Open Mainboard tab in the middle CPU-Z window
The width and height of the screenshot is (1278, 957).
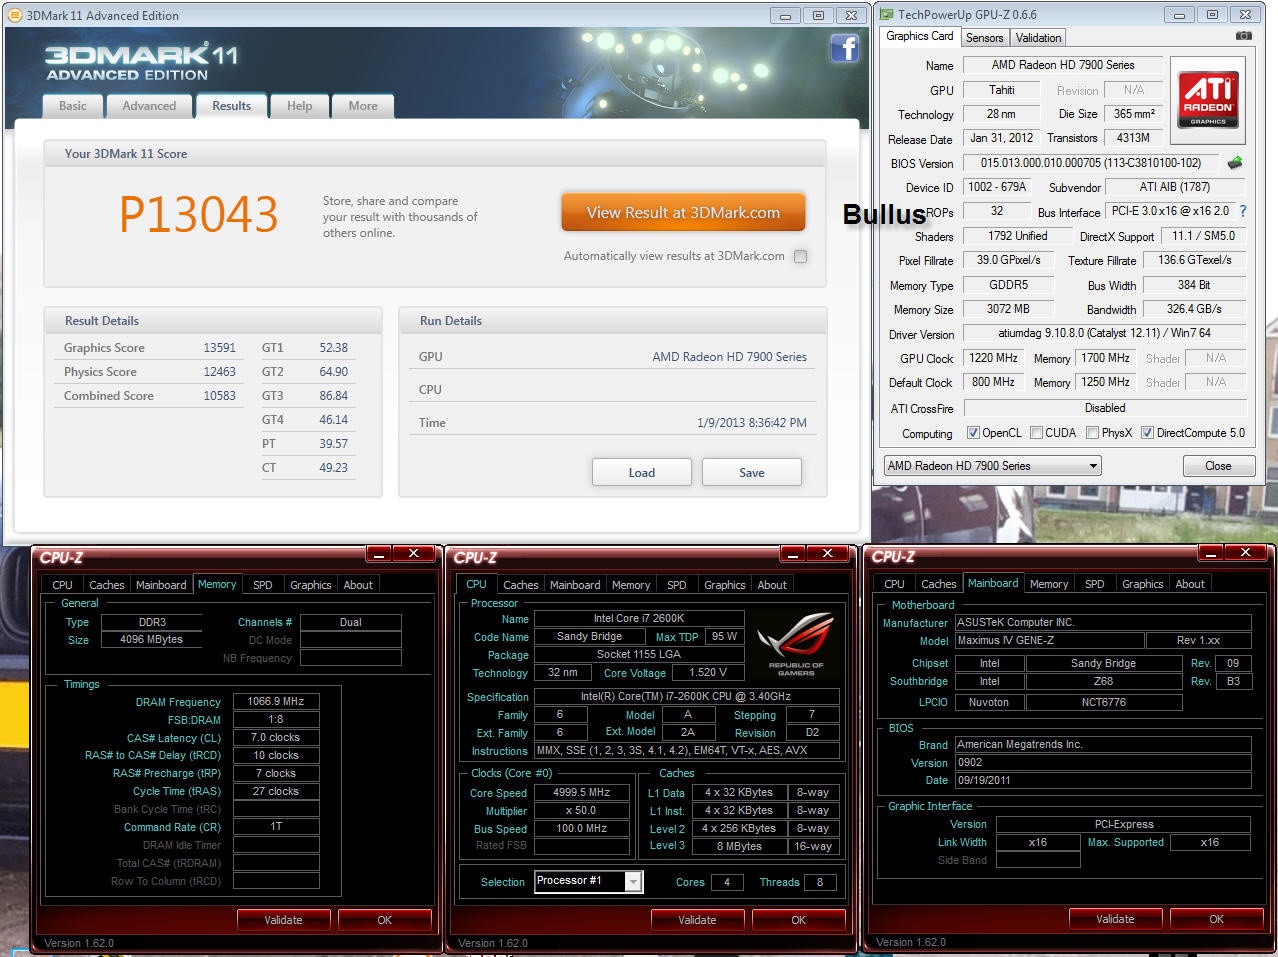(575, 585)
